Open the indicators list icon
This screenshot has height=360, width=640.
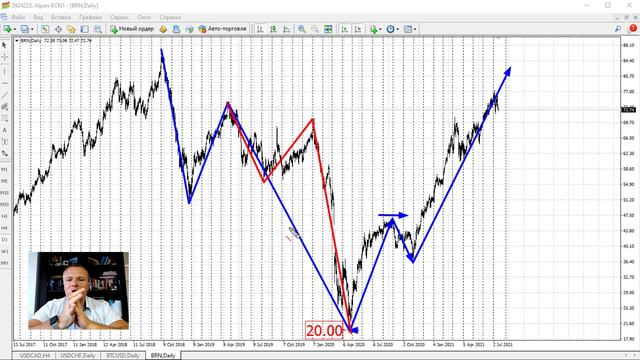[x=373, y=29]
